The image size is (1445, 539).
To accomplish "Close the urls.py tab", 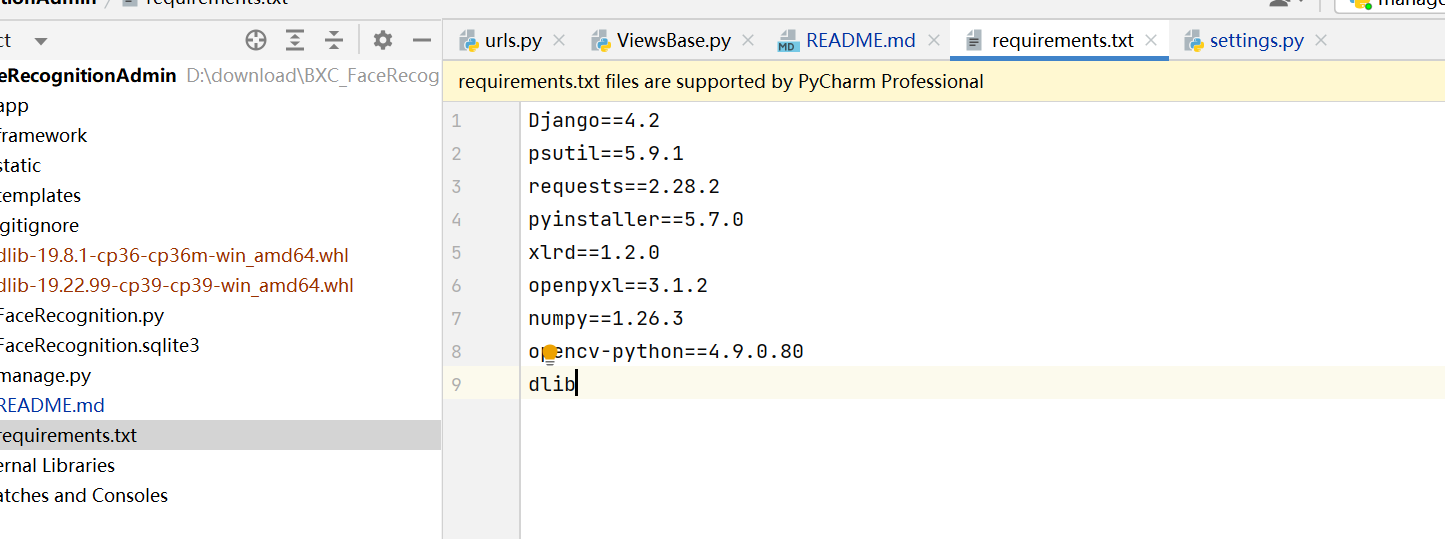I will tap(559, 40).
